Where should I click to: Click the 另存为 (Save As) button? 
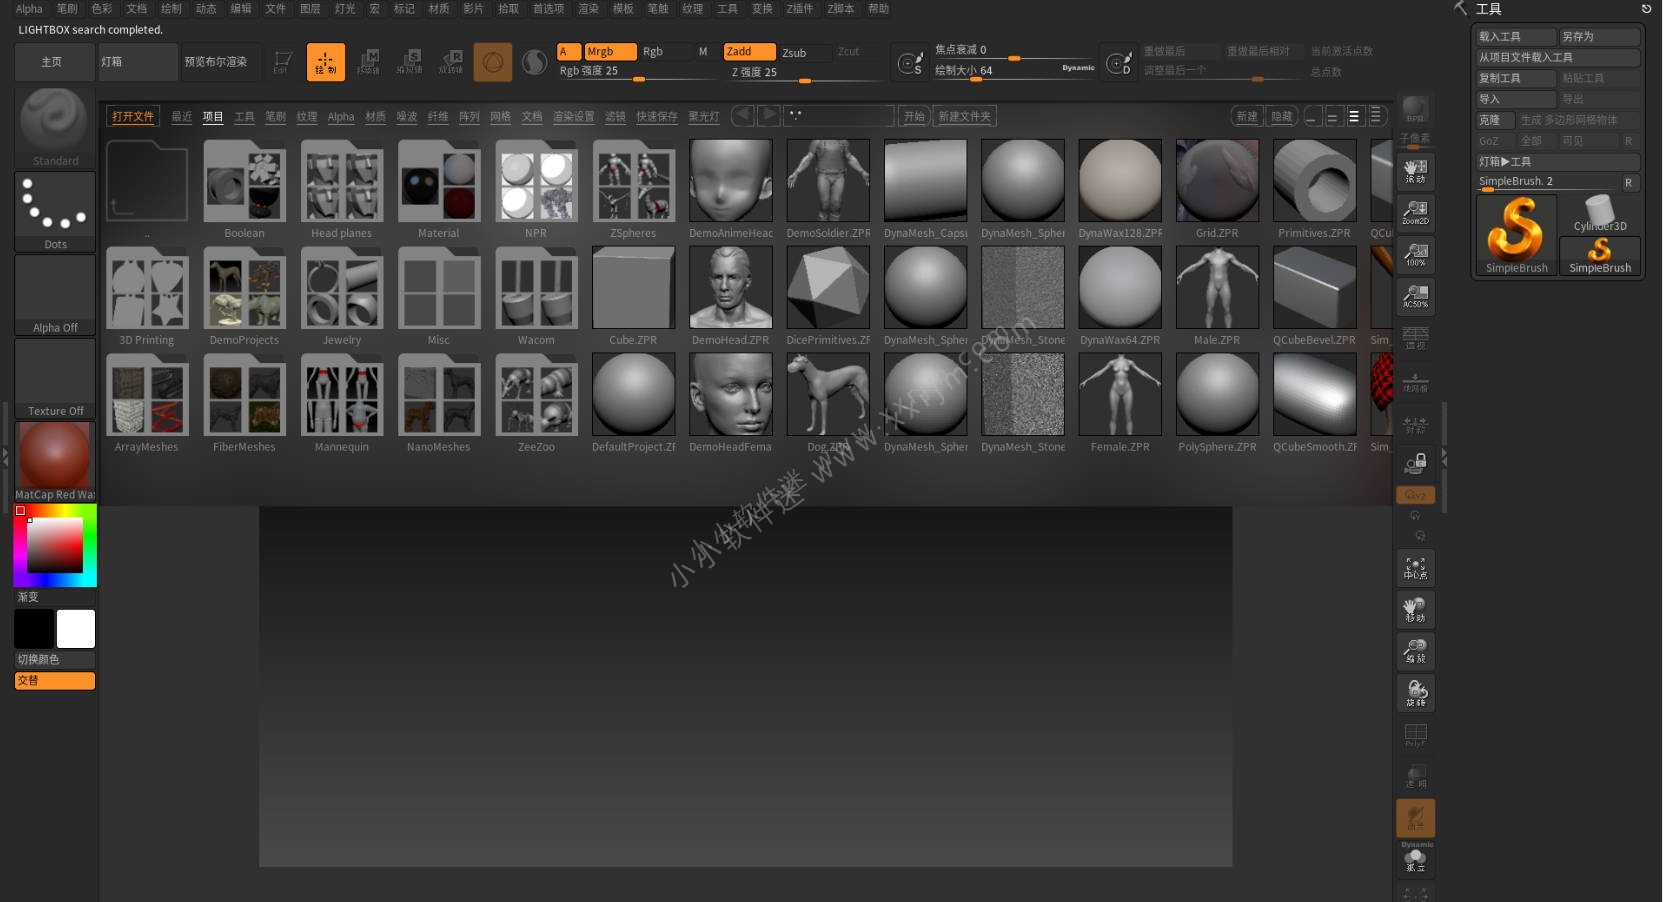coord(1599,37)
